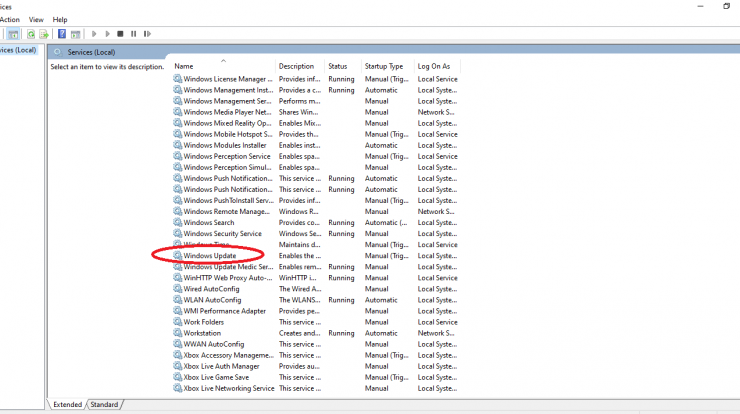Select the Windows Mobile Hotspot Service name
This screenshot has width=740, height=414.
tap(228, 134)
